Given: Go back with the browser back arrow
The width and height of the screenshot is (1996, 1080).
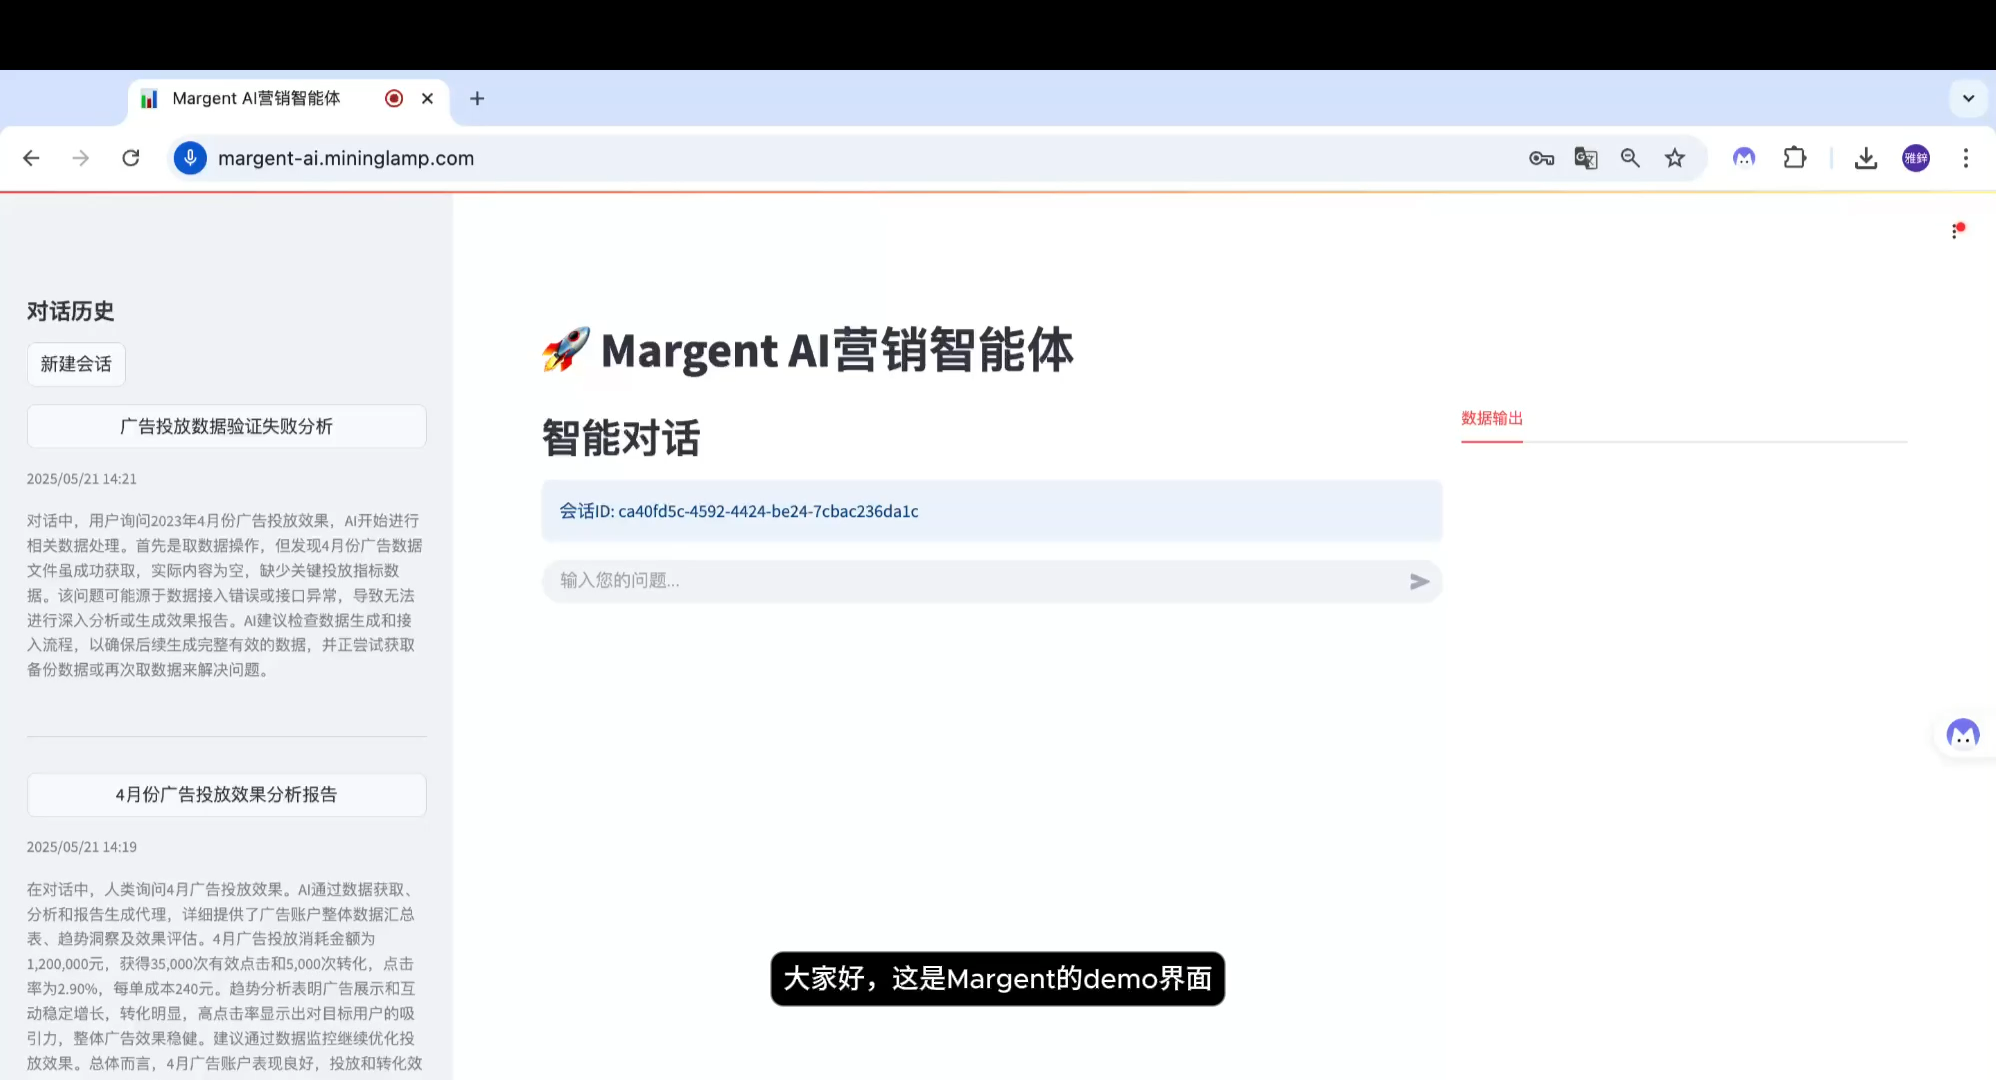Looking at the screenshot, I should coord(31,158).
